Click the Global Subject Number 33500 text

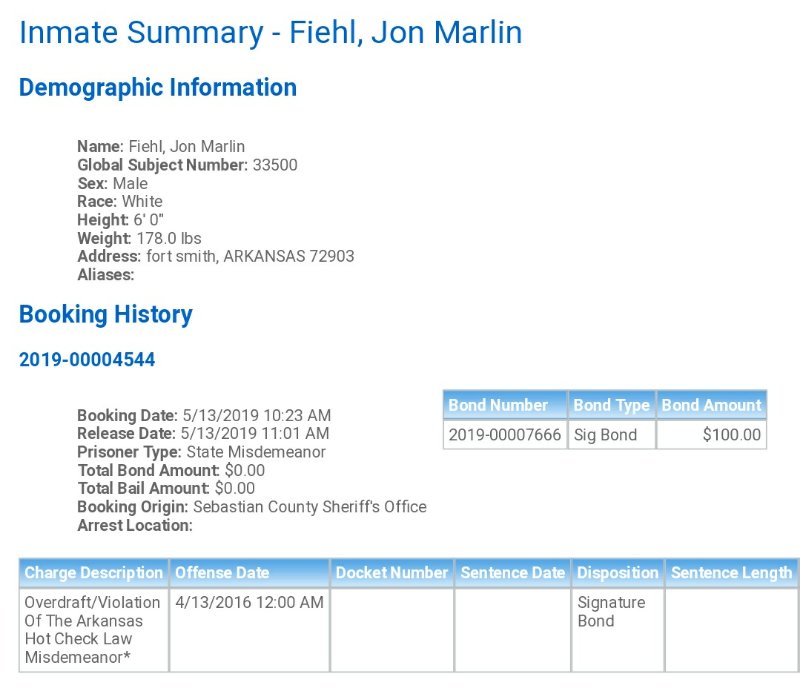(187, 165)
